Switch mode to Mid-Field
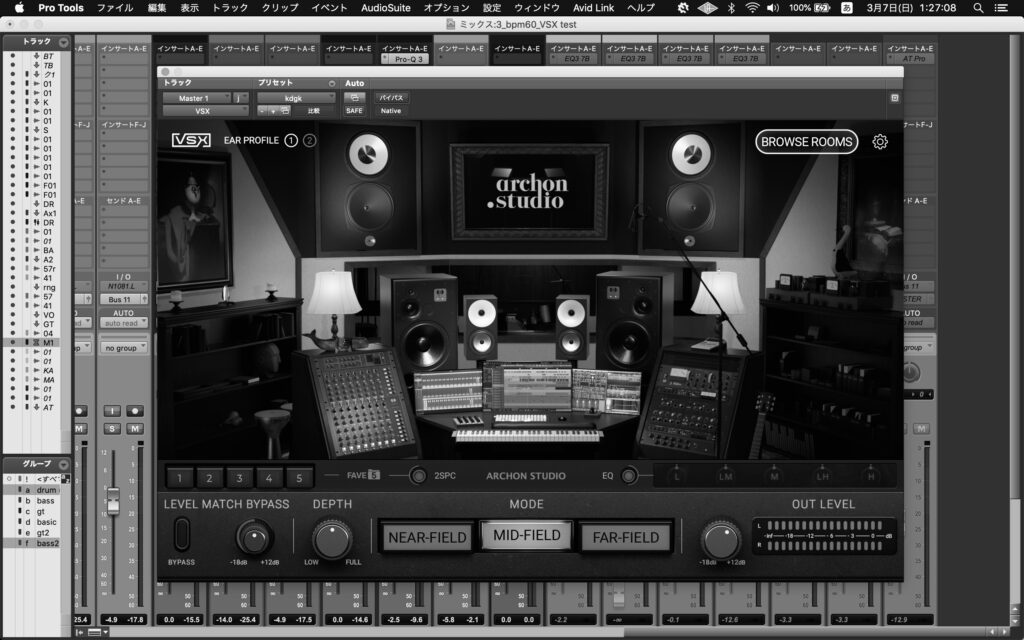Screen dimensions: 1024x640 (526, 536)
